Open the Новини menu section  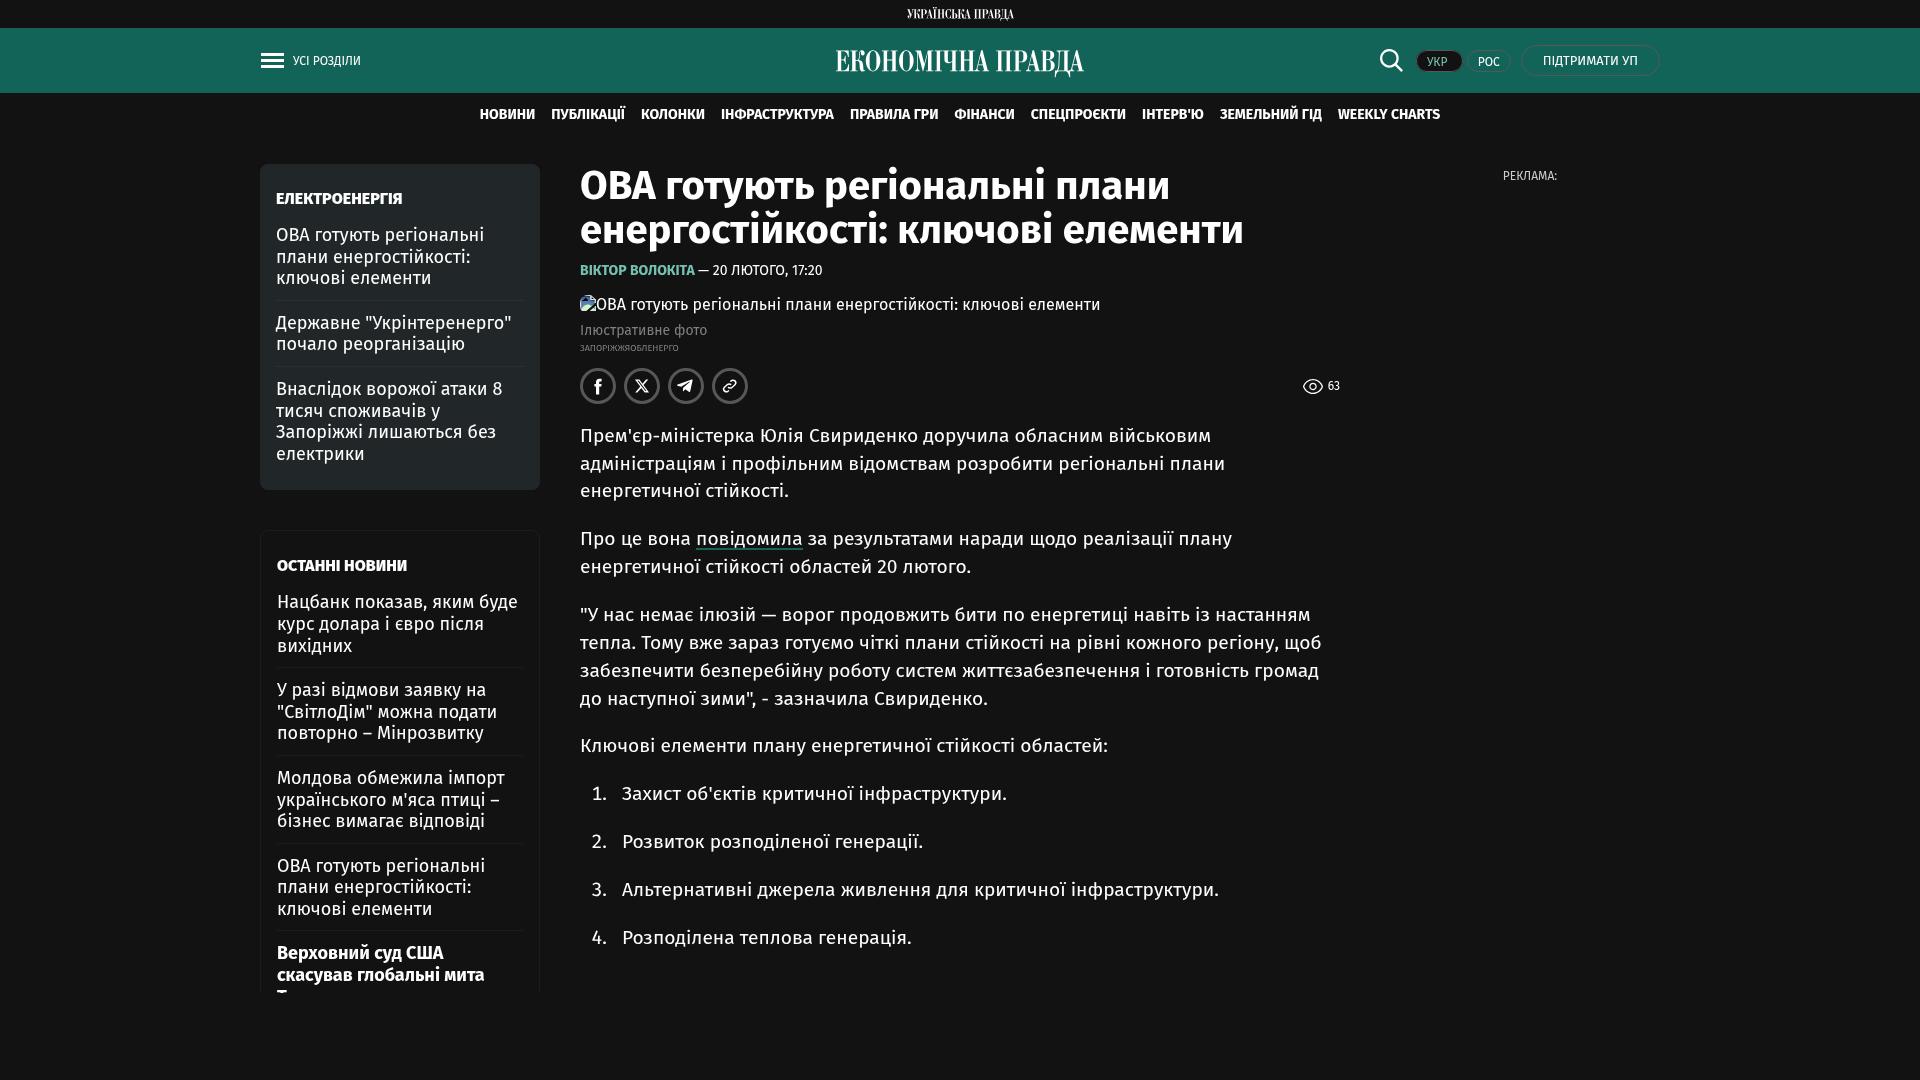point(507,115)
